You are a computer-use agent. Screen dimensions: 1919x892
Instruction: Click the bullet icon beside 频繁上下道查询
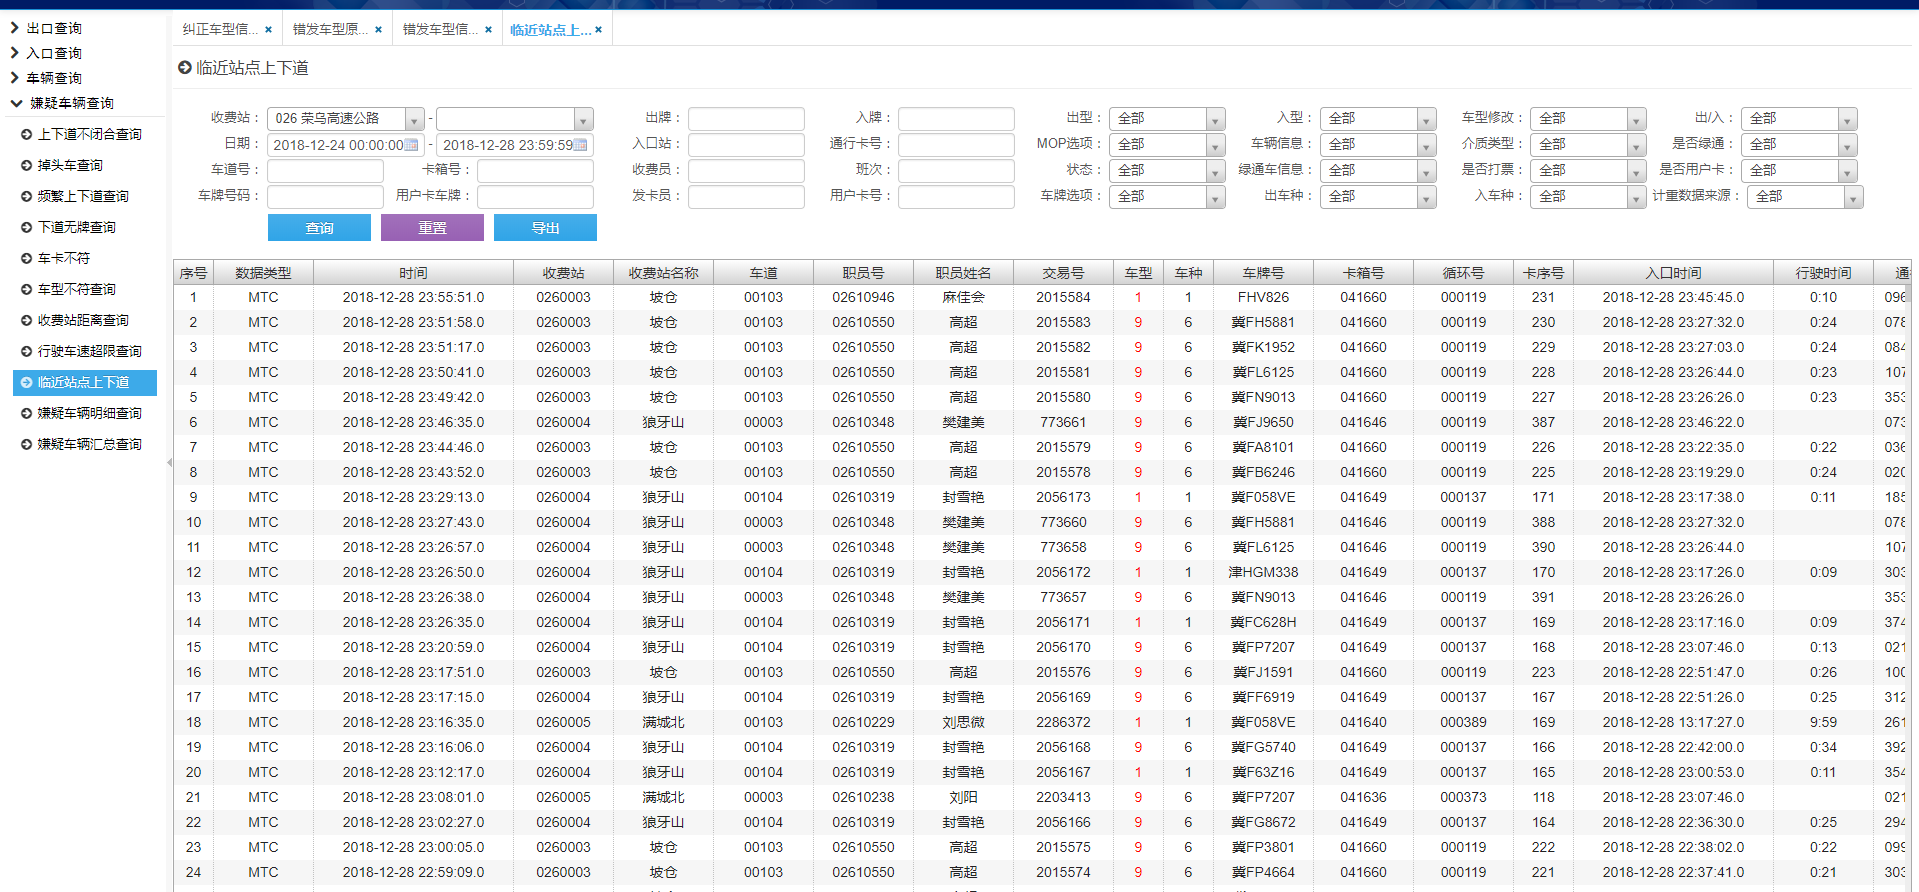(x=27, y=196)
